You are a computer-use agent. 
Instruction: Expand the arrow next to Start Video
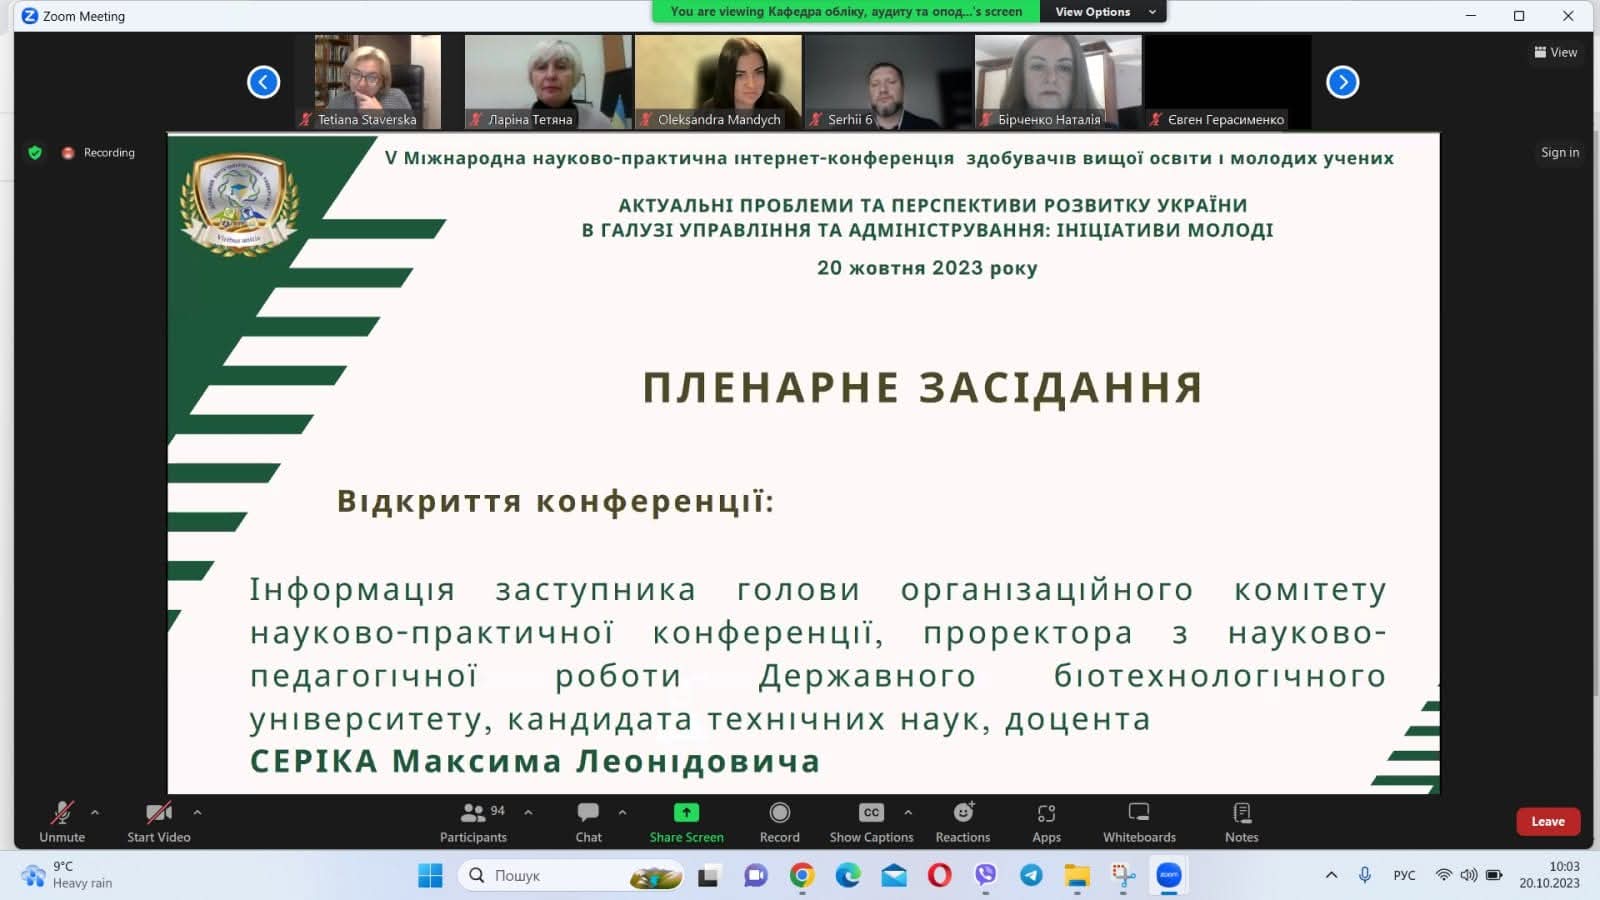[x=197, y=813]
